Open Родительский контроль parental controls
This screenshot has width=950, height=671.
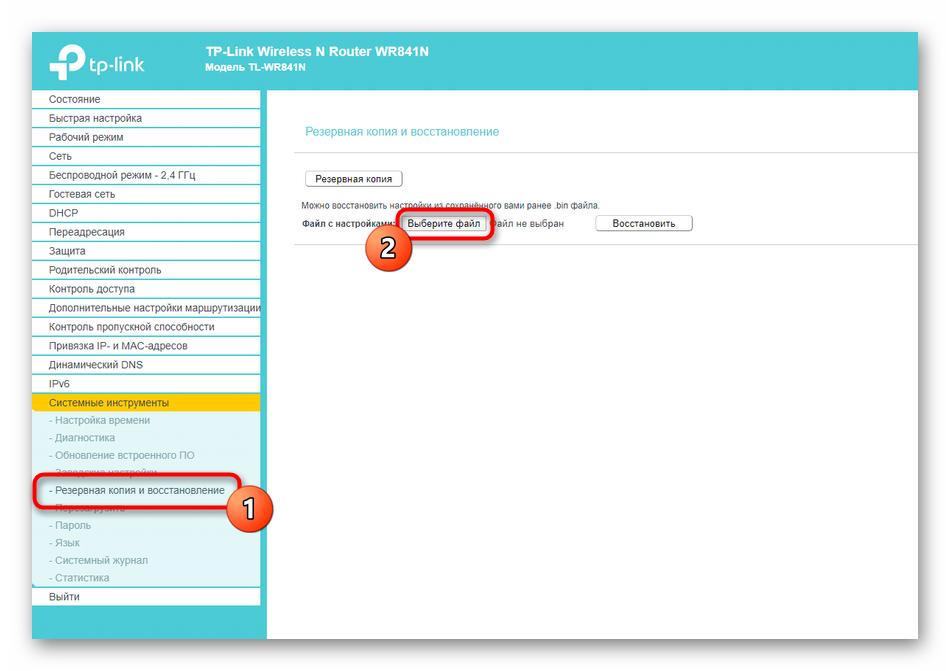105,270
